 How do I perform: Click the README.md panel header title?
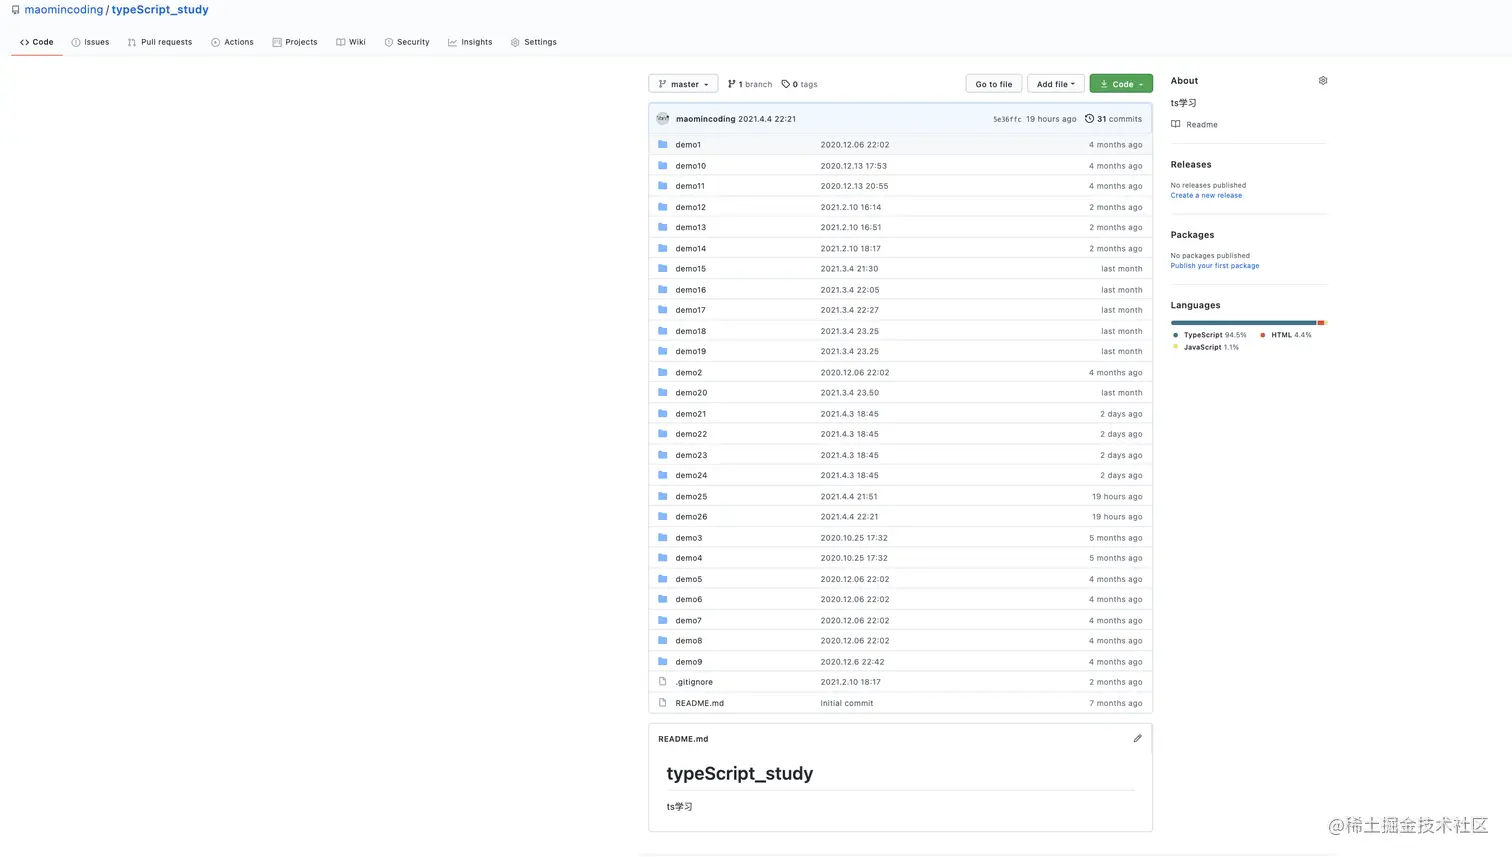pos(683,739)
